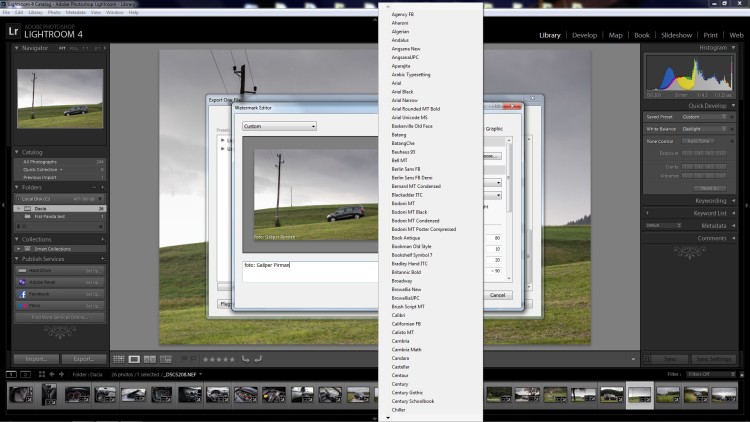The width and height of the screenshot is (750, 422).
Task: Add keyword with plus in Keyword List
Action: click(x=647, y=213)
